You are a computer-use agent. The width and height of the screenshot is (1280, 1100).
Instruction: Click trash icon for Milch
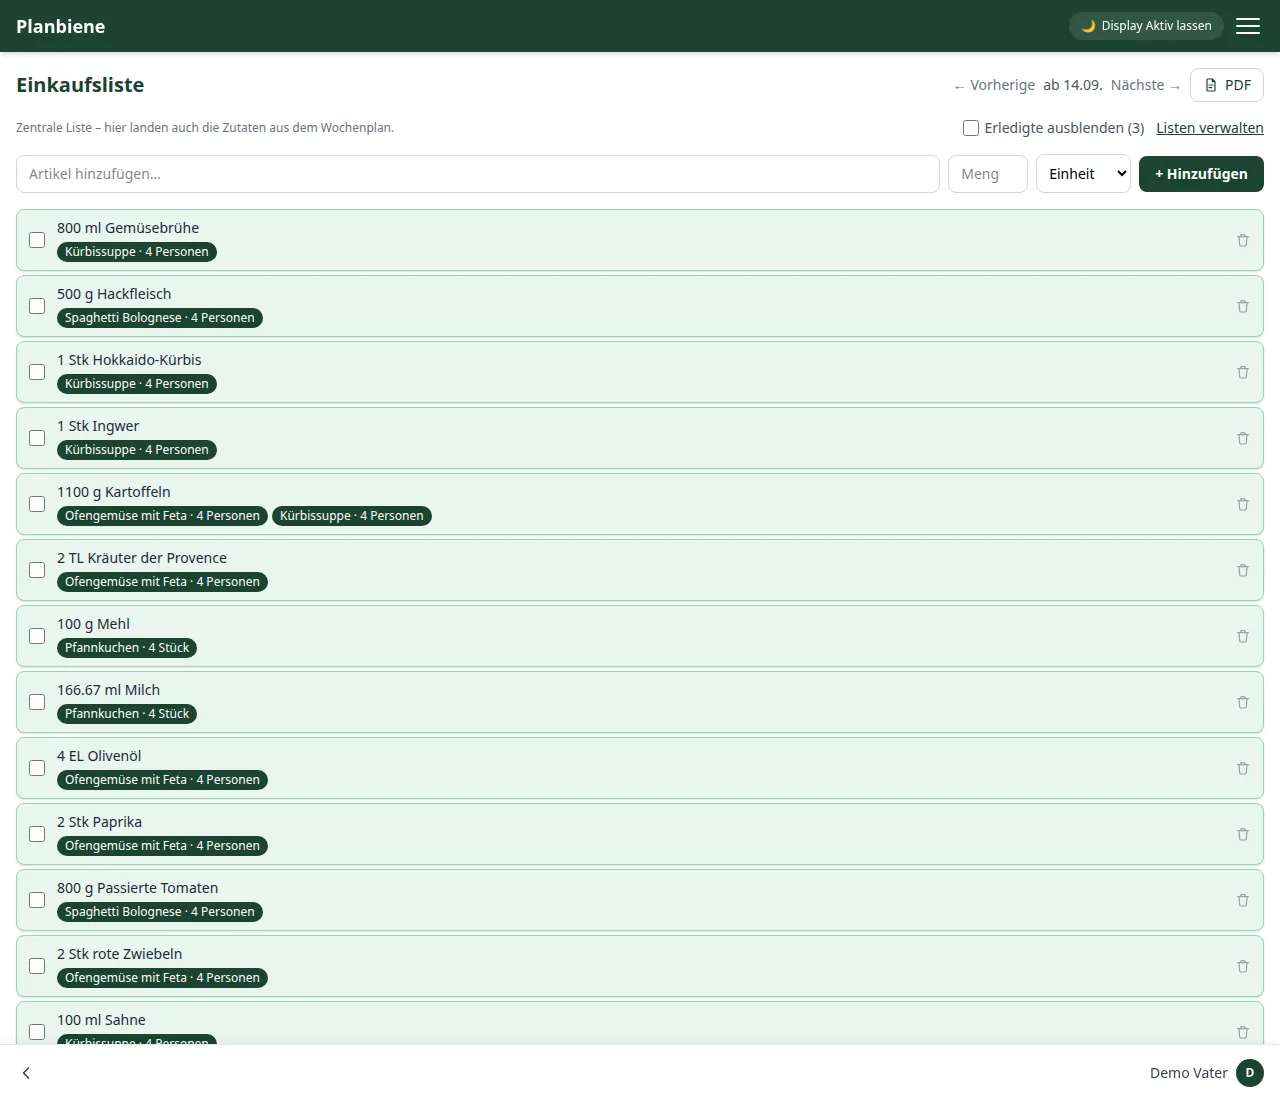(1243, 702)
